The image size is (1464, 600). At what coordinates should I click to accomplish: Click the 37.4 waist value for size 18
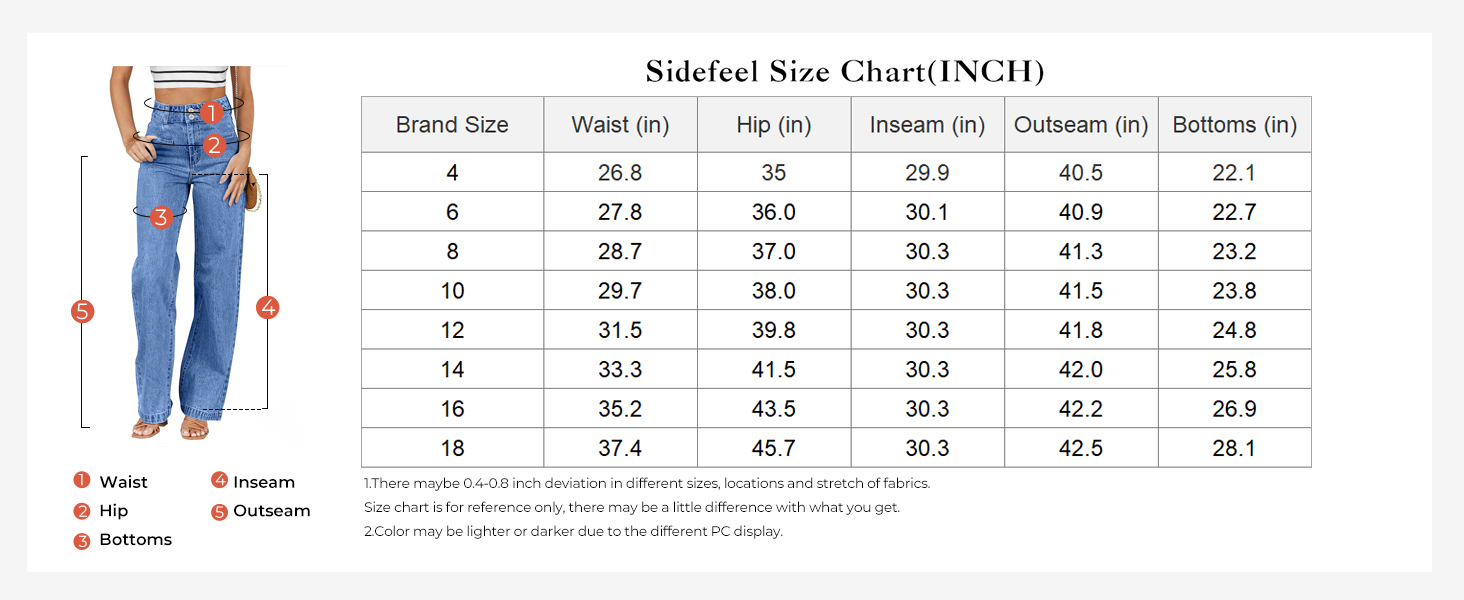coord(620,448)
